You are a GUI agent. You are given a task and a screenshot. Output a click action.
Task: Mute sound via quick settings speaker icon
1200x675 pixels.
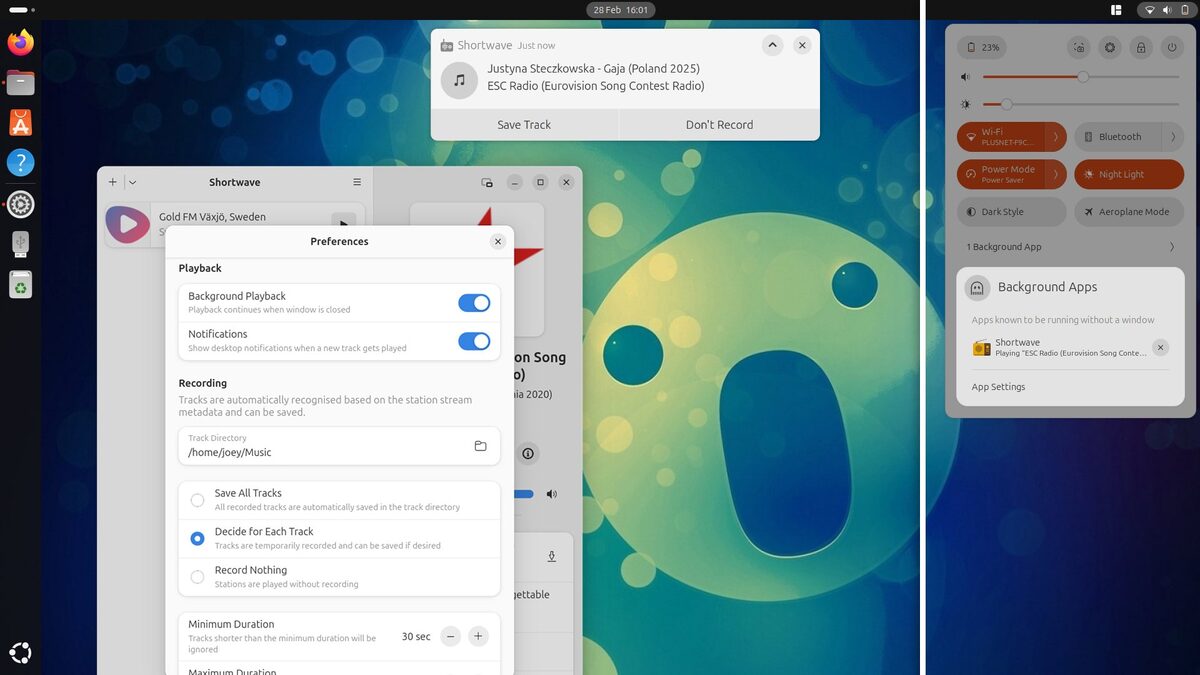(x=966, y=77)
